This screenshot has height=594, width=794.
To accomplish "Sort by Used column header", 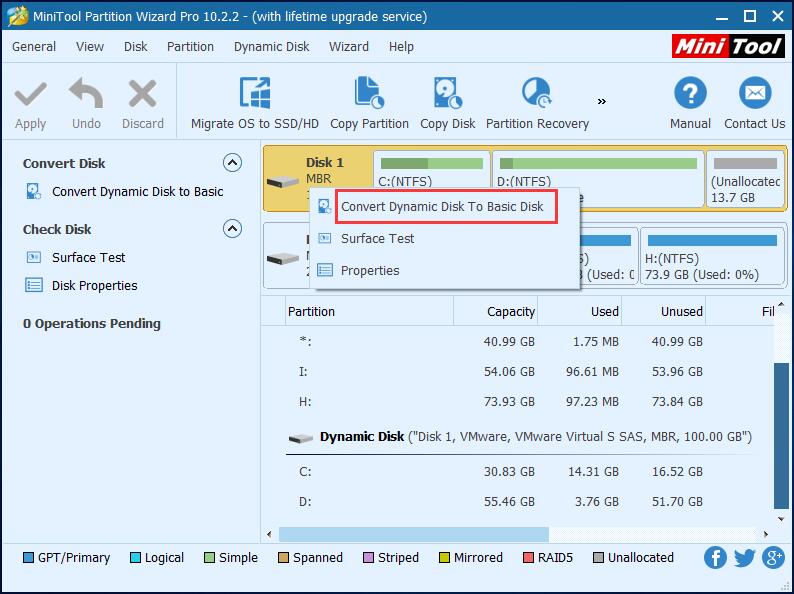I will [x=579, y=311].
